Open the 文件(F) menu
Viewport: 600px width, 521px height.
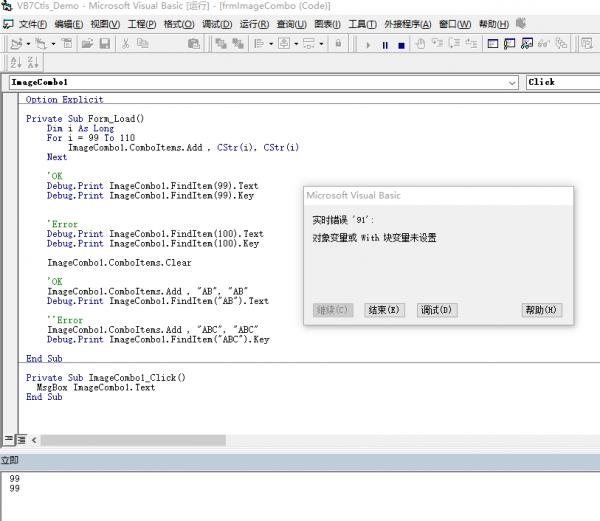[x=33, y=24]
